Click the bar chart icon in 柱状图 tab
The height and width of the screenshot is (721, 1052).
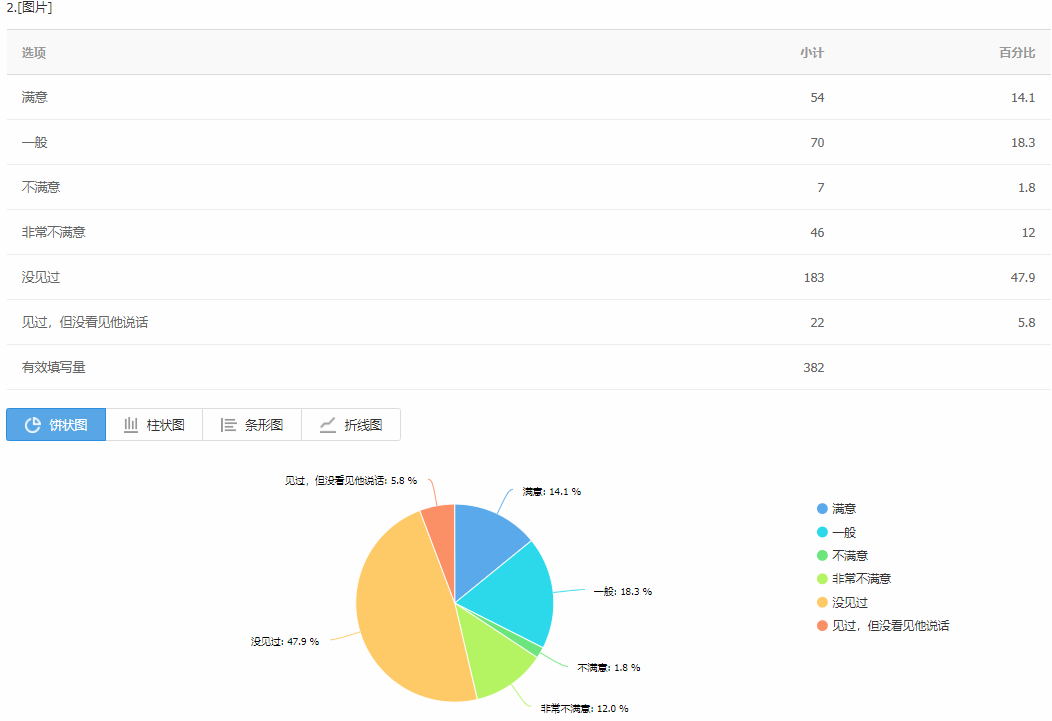click(x=131, y=425)
